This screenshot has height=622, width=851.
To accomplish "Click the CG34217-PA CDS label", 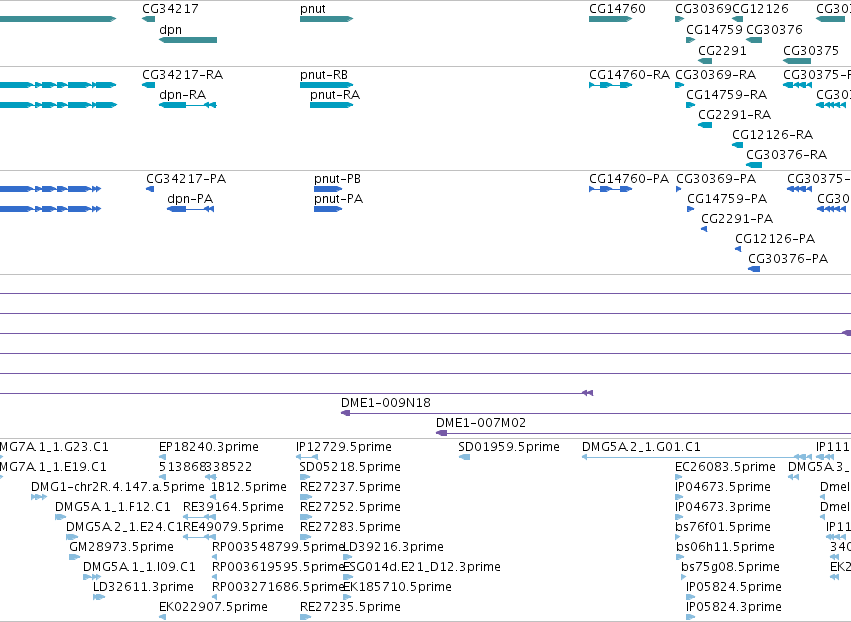I will pos(186,179).
